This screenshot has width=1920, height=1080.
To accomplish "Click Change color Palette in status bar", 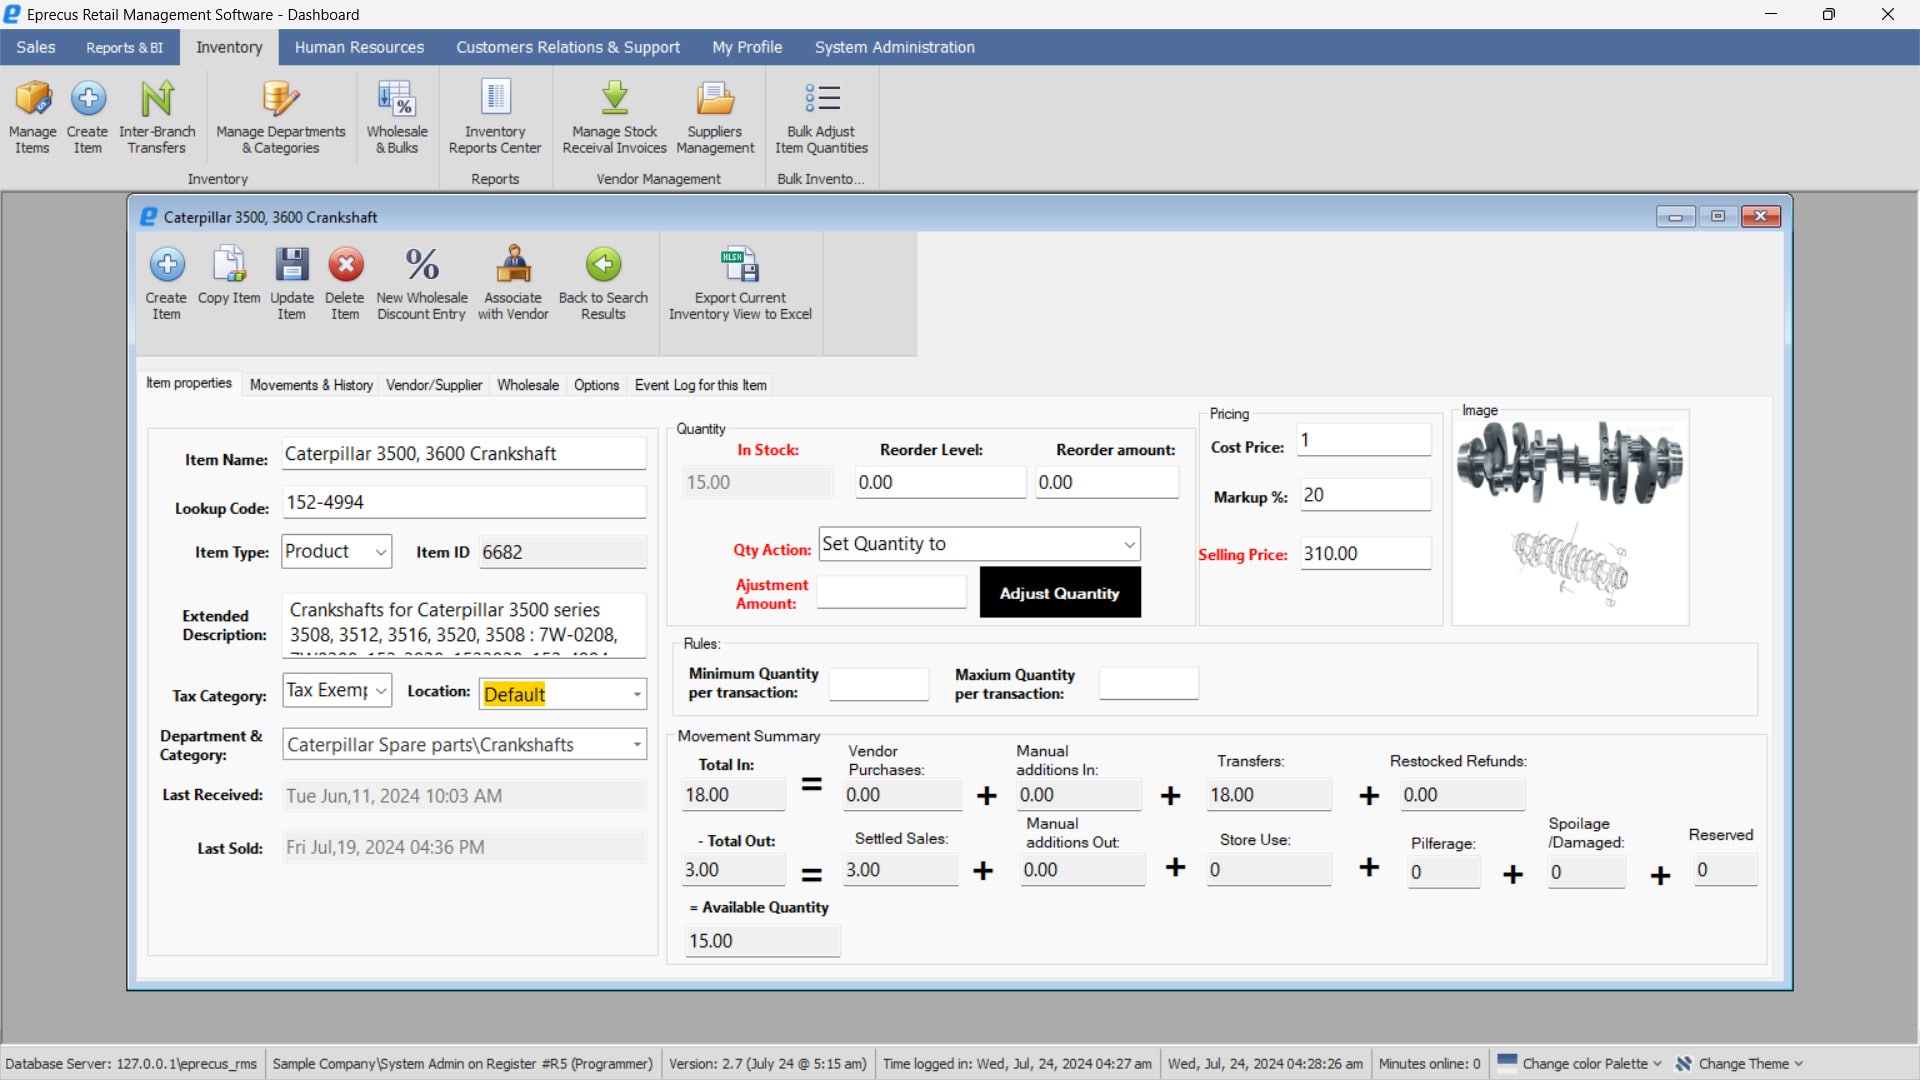I will coord(1579,1064).
